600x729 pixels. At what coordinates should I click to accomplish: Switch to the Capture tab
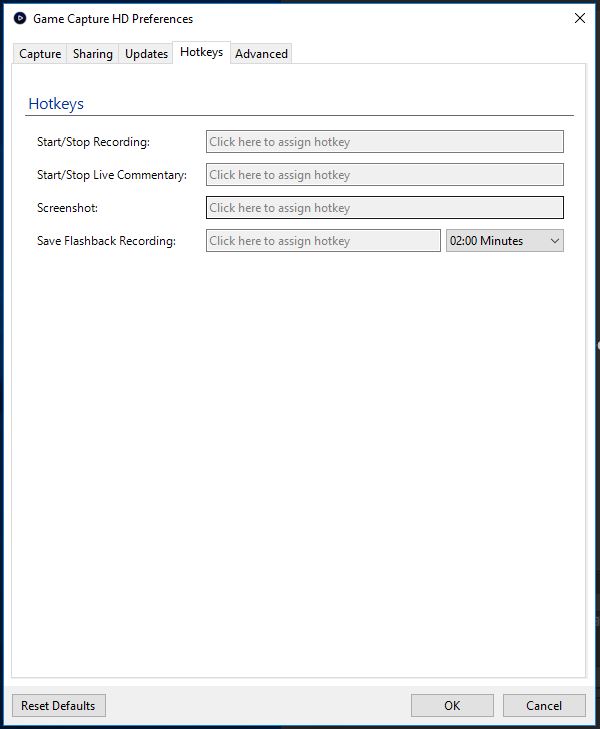click(x=40, y=54)
